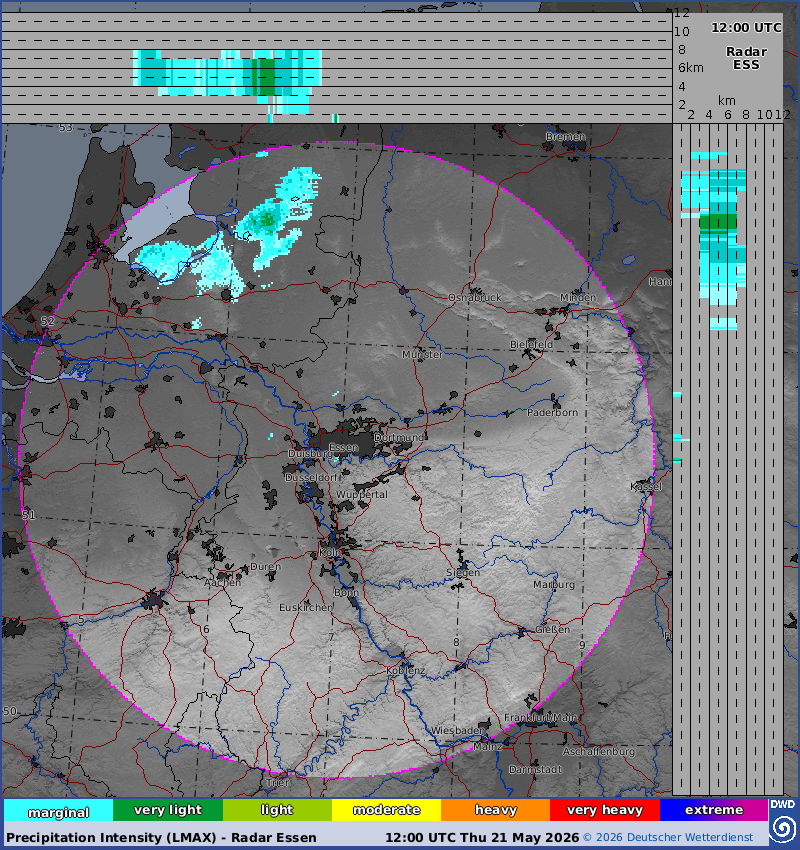Select the marginal cyan legend swatch
The height and width of the screenshot is (850, 800).
[59, 810]
